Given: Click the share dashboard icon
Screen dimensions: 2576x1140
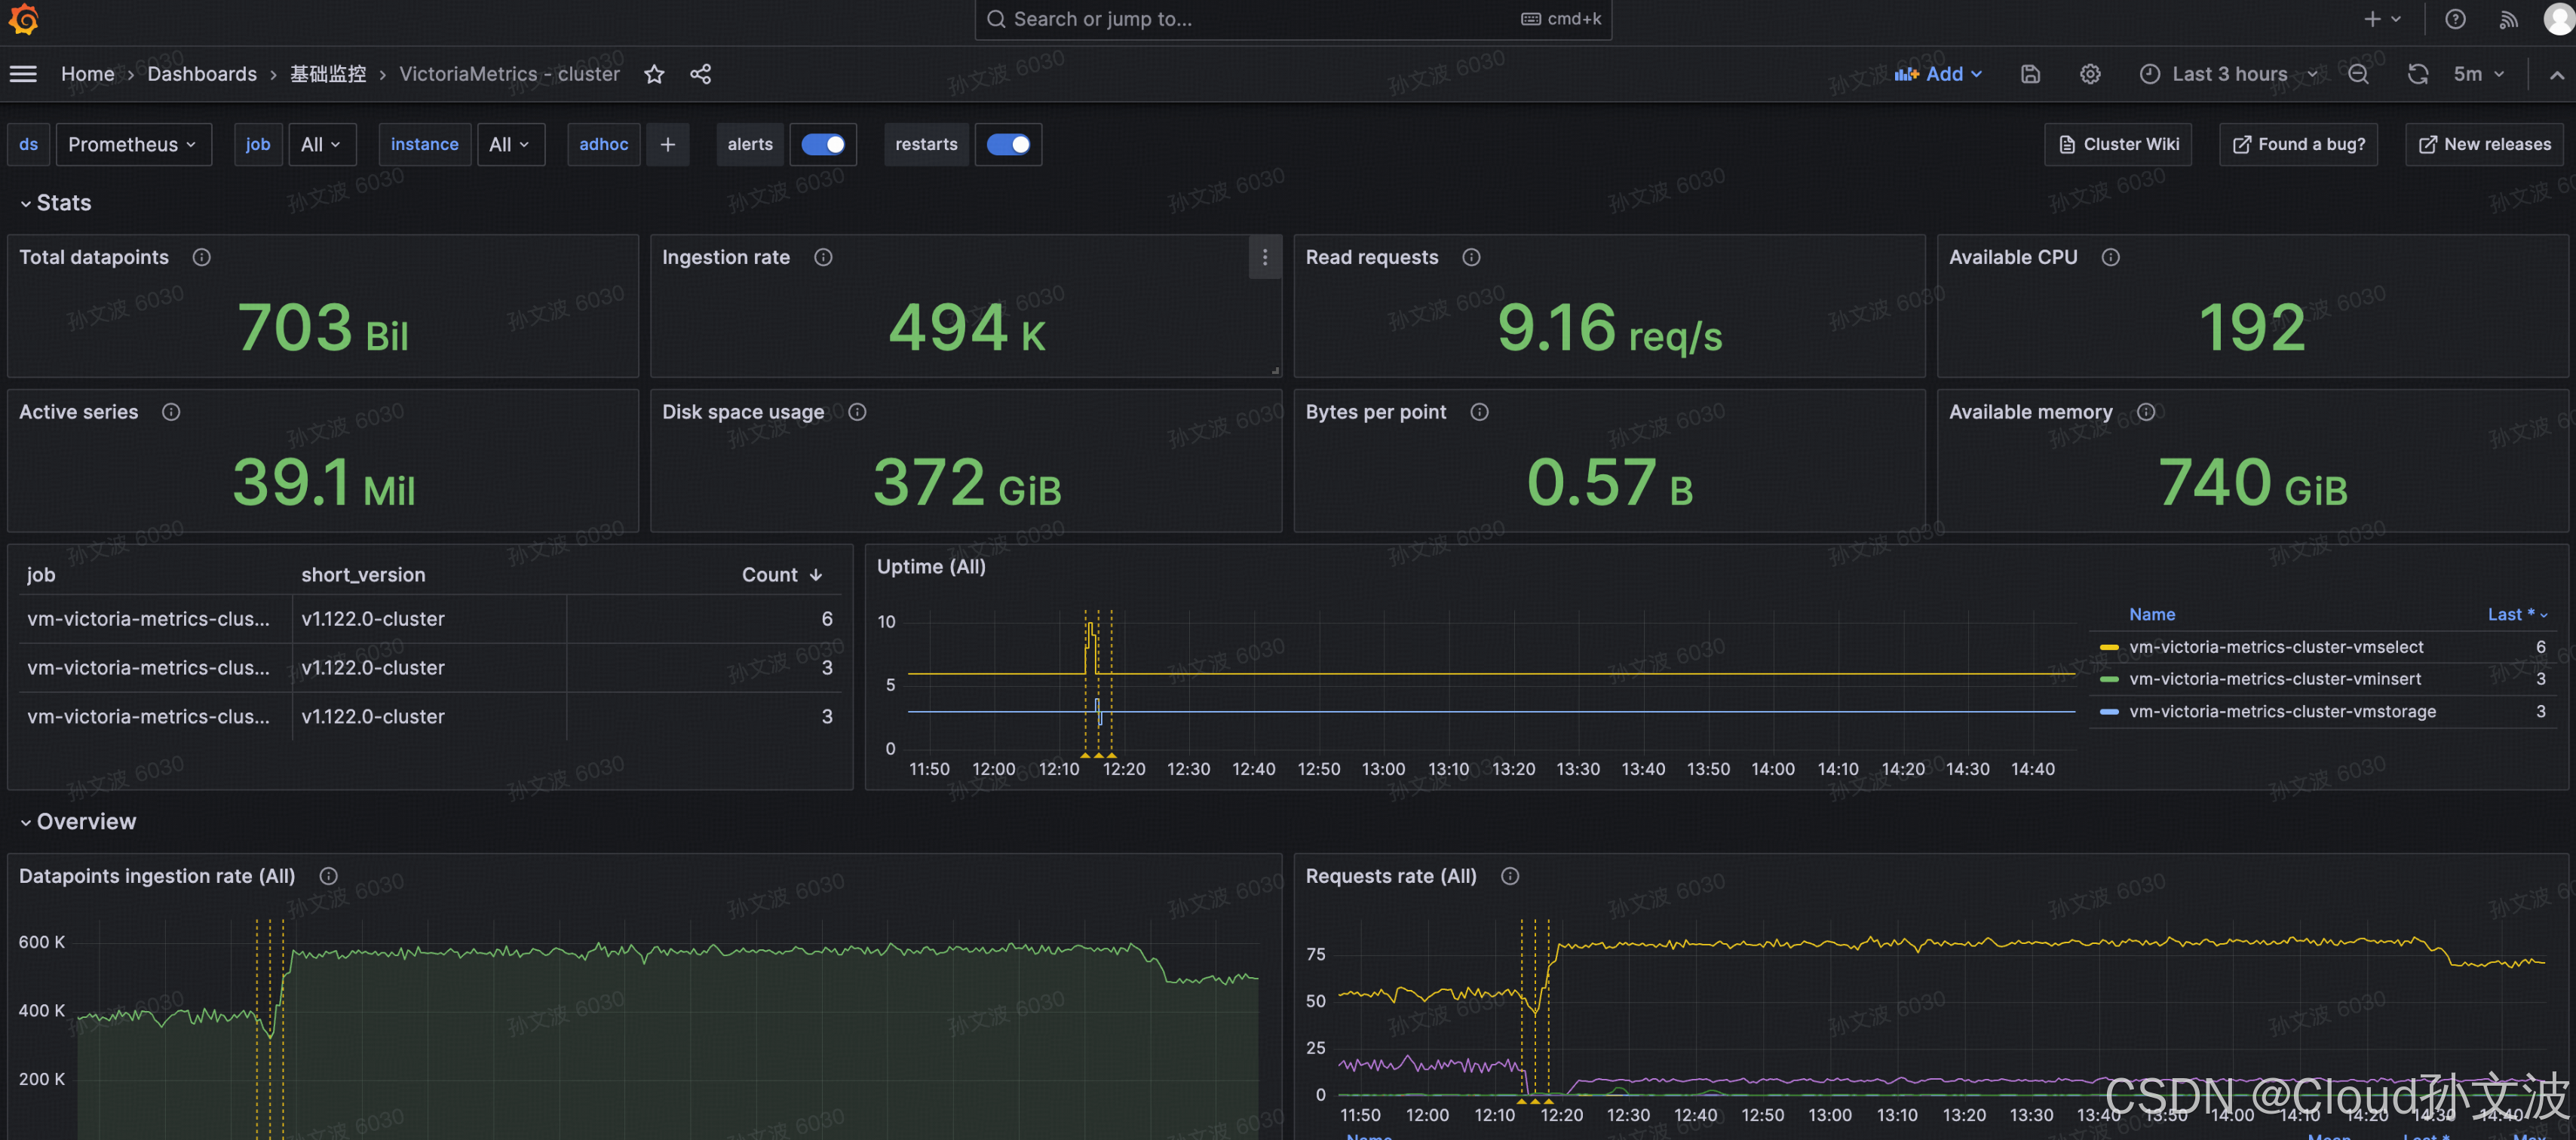Looking at the screenshot, I should [x=700, y=74].
